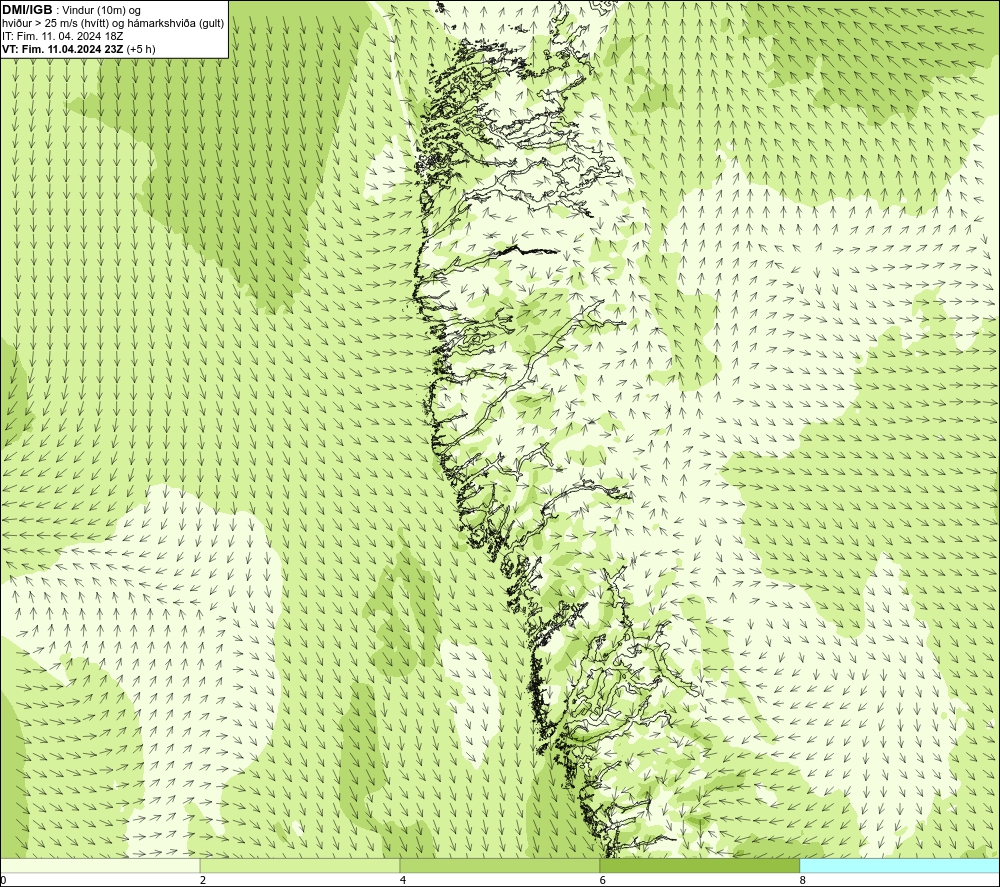
Task: Select the cyan swatch above 8 m/s
Action: click(900, 865)
